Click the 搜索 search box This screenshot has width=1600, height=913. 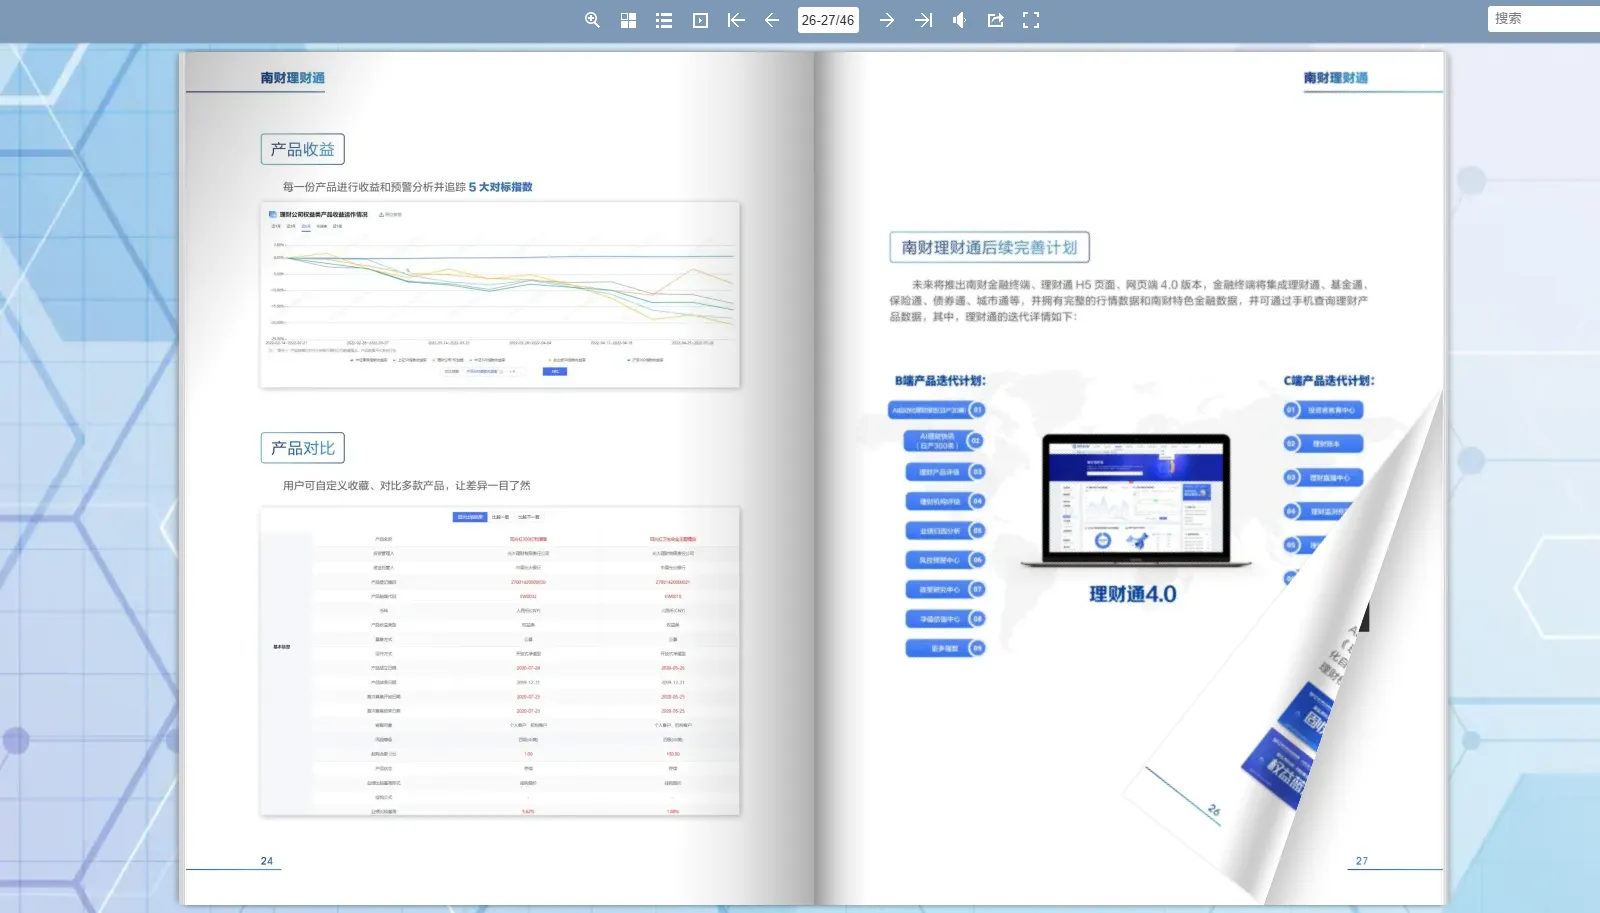click(x=1542, y=19)
